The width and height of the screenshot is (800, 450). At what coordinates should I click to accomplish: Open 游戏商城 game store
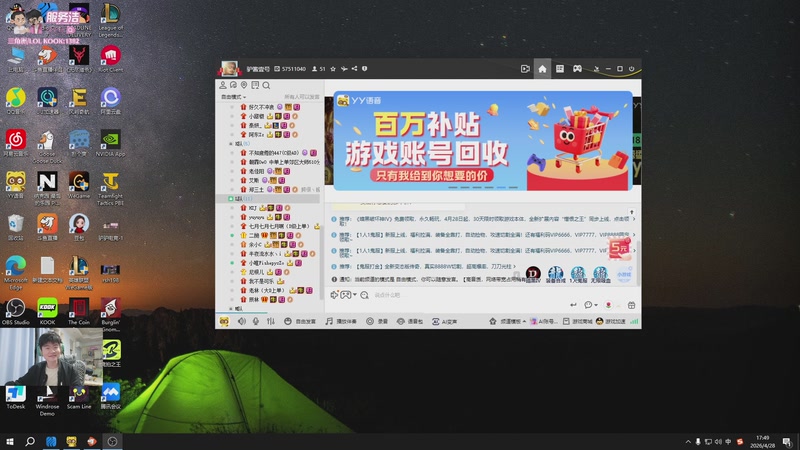pyautogui.click(x=577, y=321)
